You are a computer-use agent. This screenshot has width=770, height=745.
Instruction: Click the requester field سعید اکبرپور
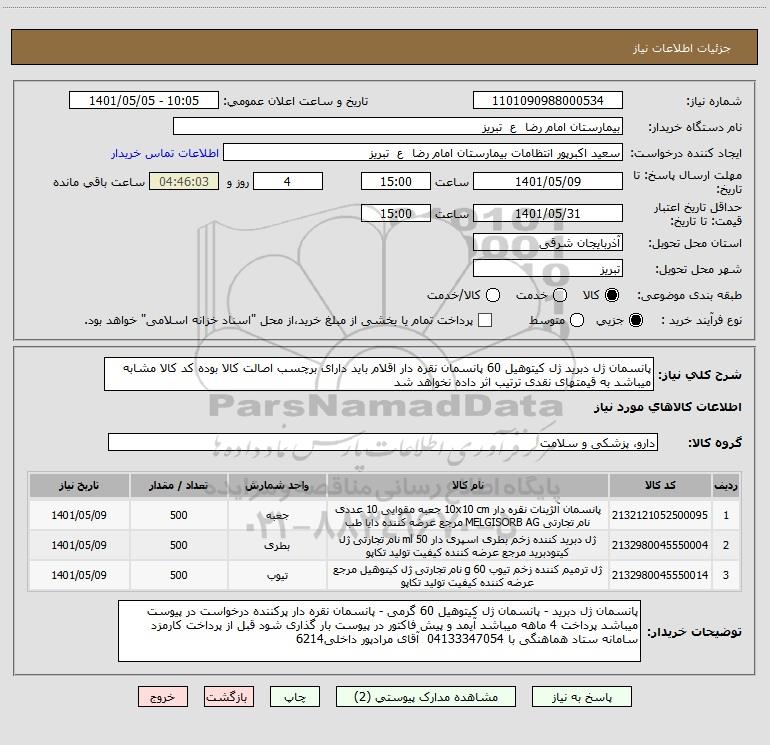point(423,152)
